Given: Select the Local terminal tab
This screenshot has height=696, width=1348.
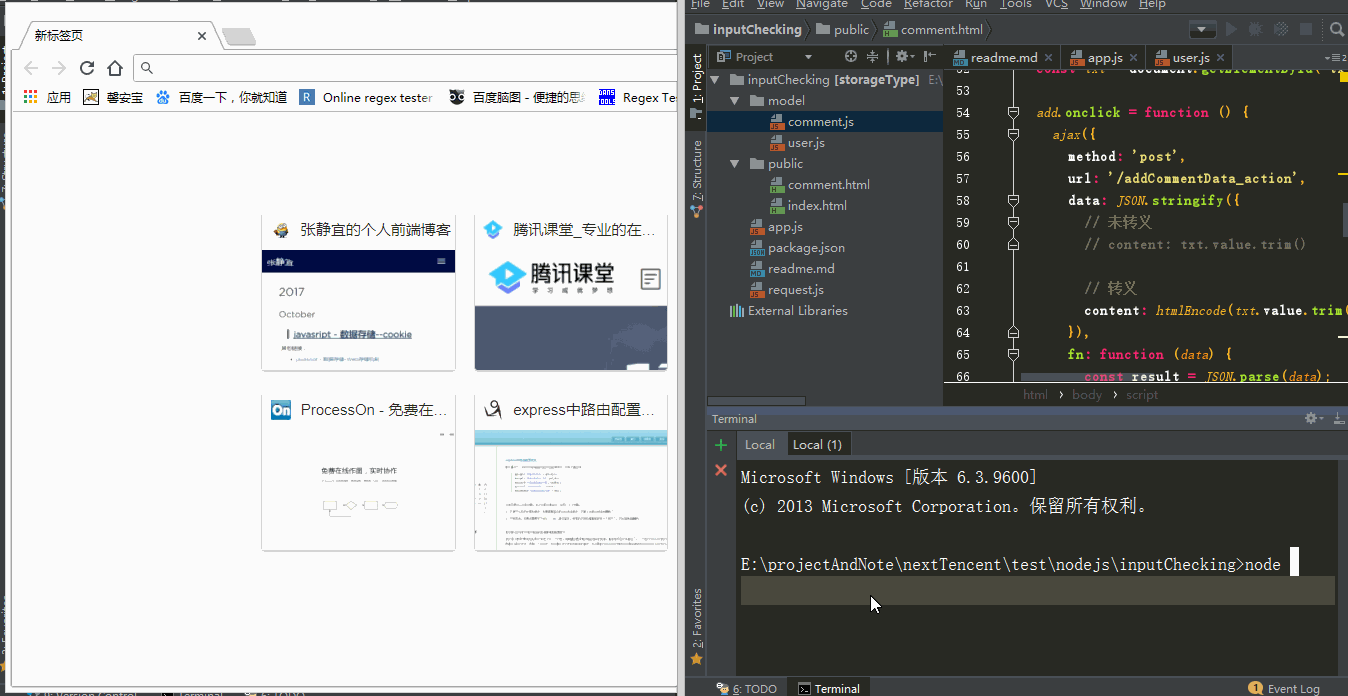Looking at the screenshot, I should (x=760, y=445).
